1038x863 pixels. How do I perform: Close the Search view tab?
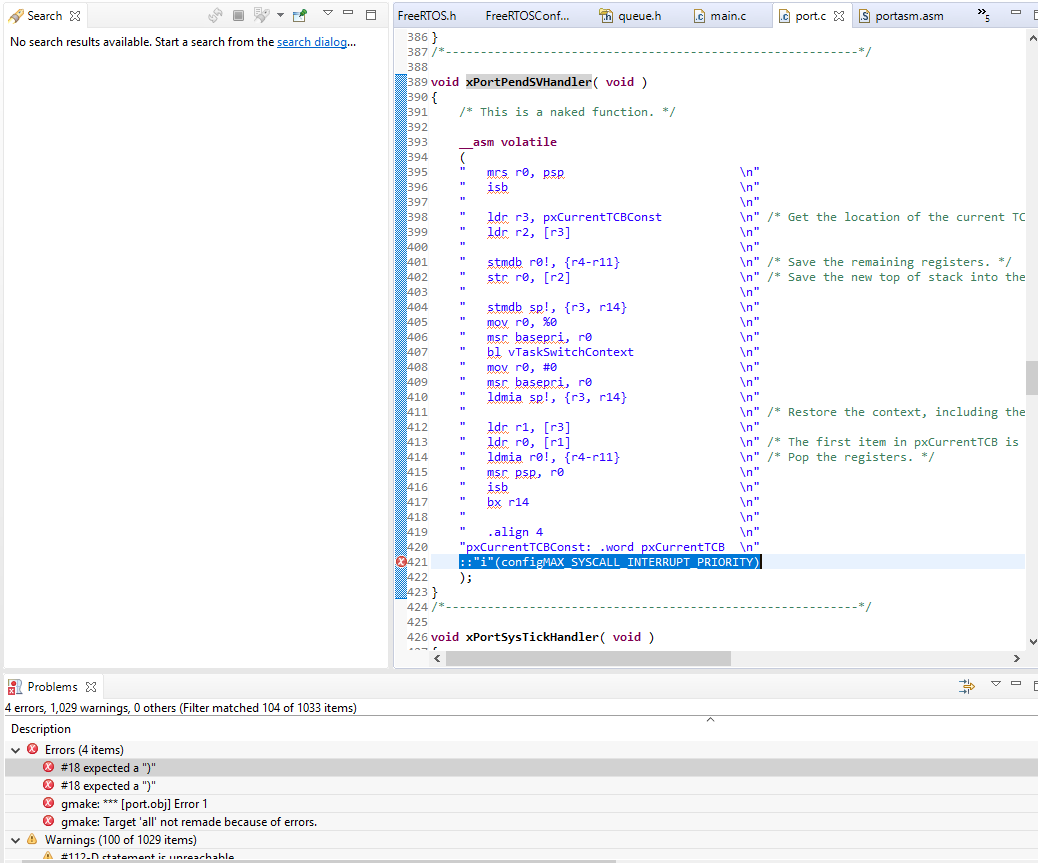(75, 16)
